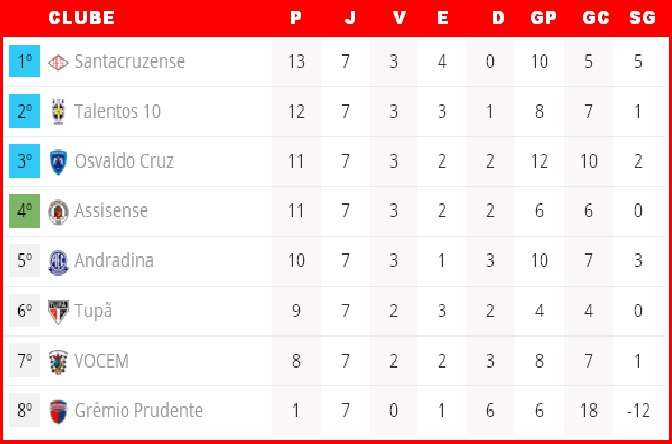Screen dimensions: 672x444
Task: Click Osvaldo Cruz's 12 goals scored cell
Action: 539,162
